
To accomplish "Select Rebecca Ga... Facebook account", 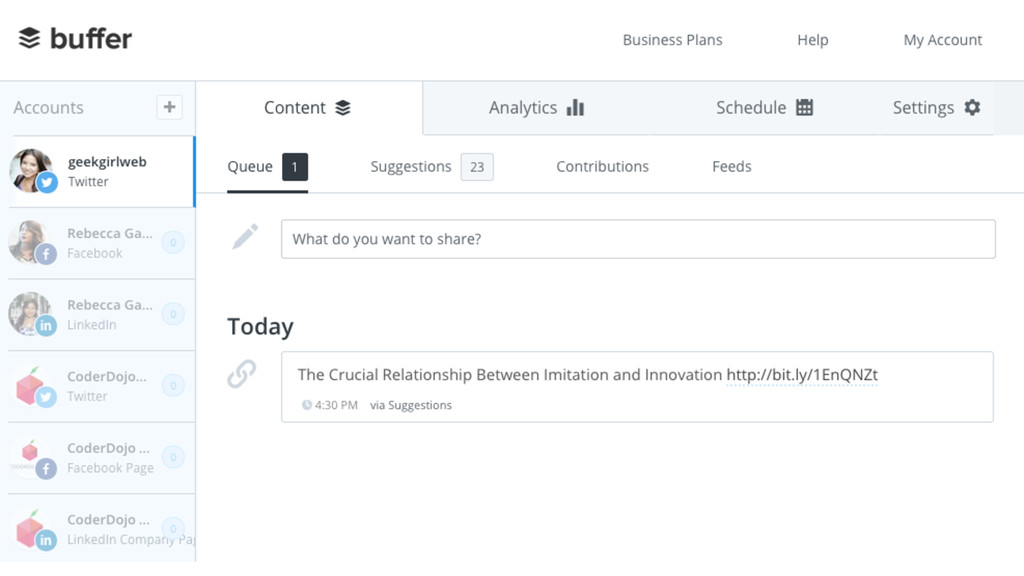I will pyautogui.click(x=101, y=244).
